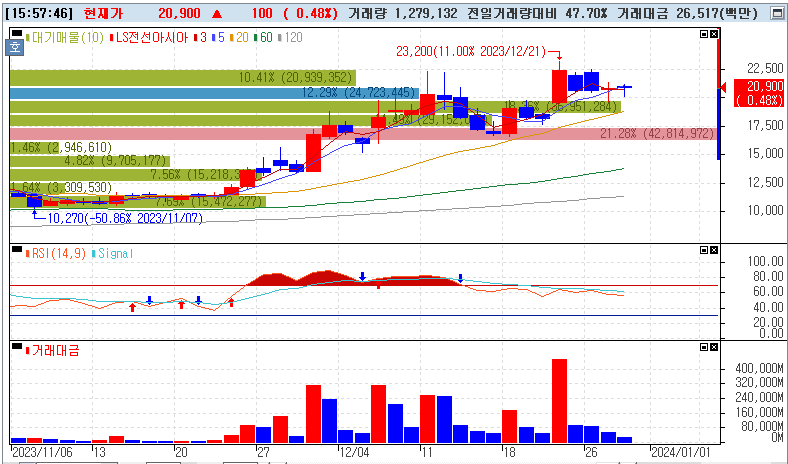Click 전일거래량대비 47.70% in header
Screen dimensions: 788x464
537,14
